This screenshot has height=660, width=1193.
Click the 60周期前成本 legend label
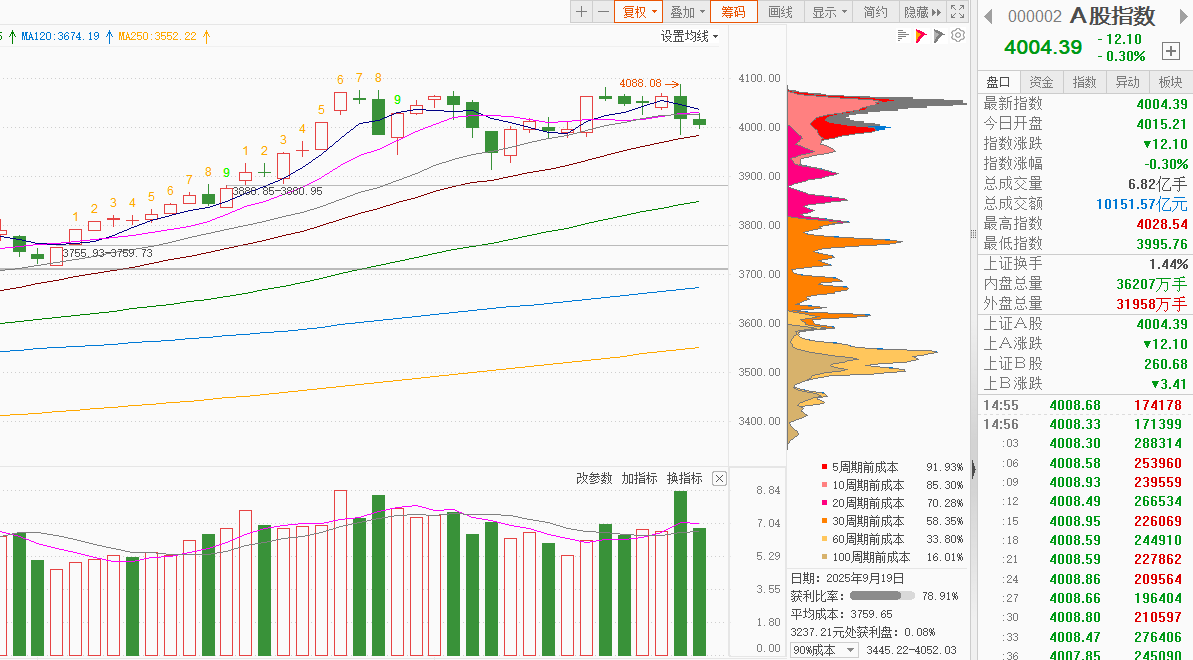click(x=868, y=539)
